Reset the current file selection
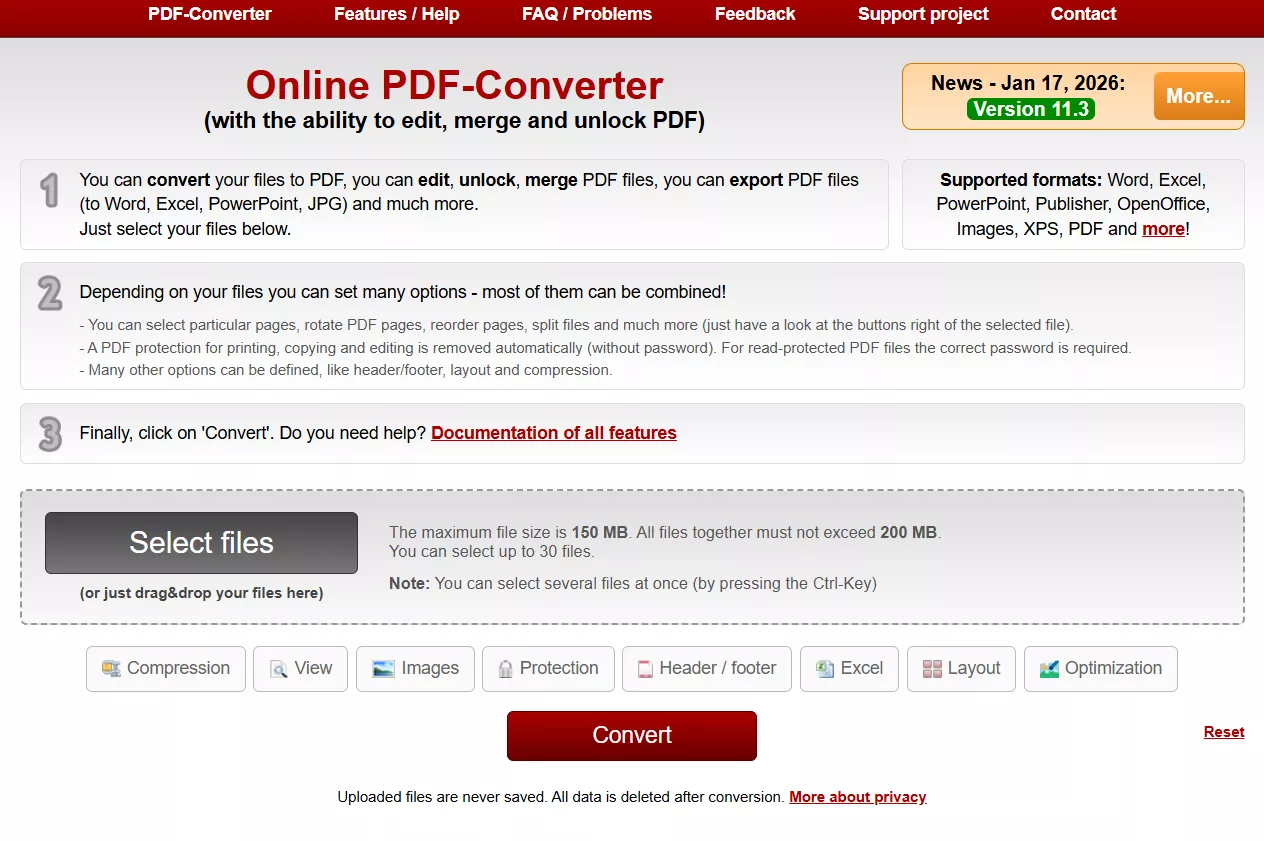1264x841 pixels. (x=1223, y=731)
